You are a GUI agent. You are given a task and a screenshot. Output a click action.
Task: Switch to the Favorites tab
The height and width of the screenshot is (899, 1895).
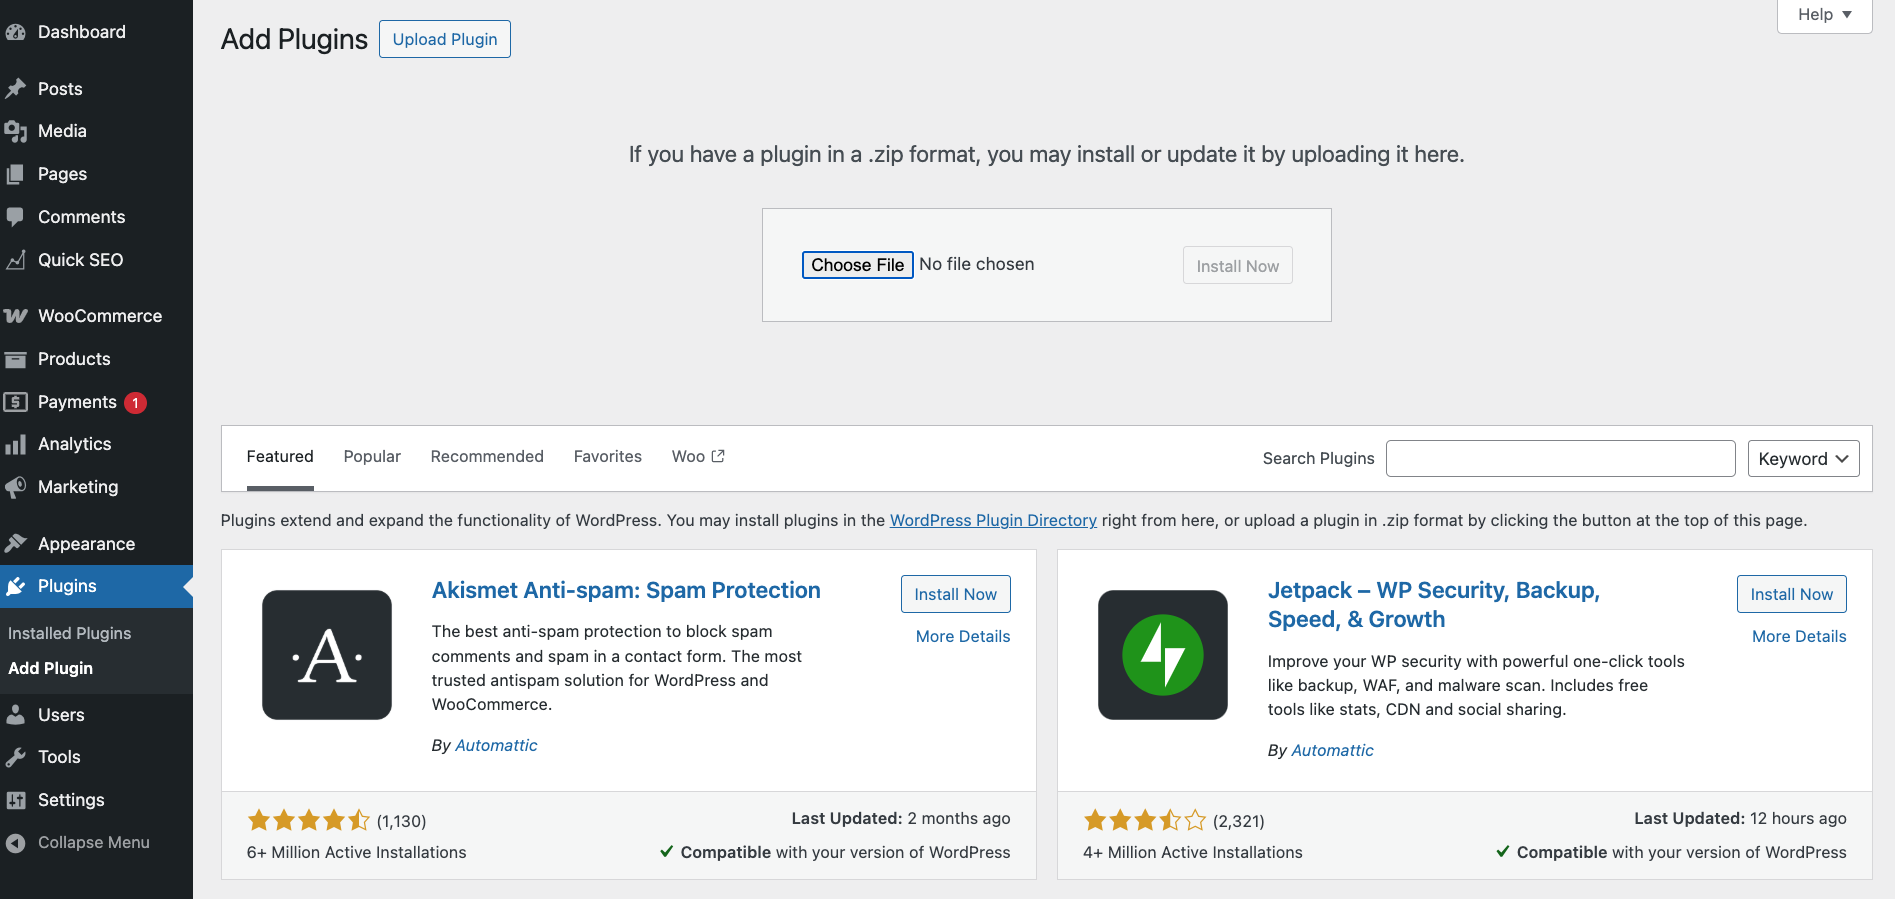coord(608,457)
